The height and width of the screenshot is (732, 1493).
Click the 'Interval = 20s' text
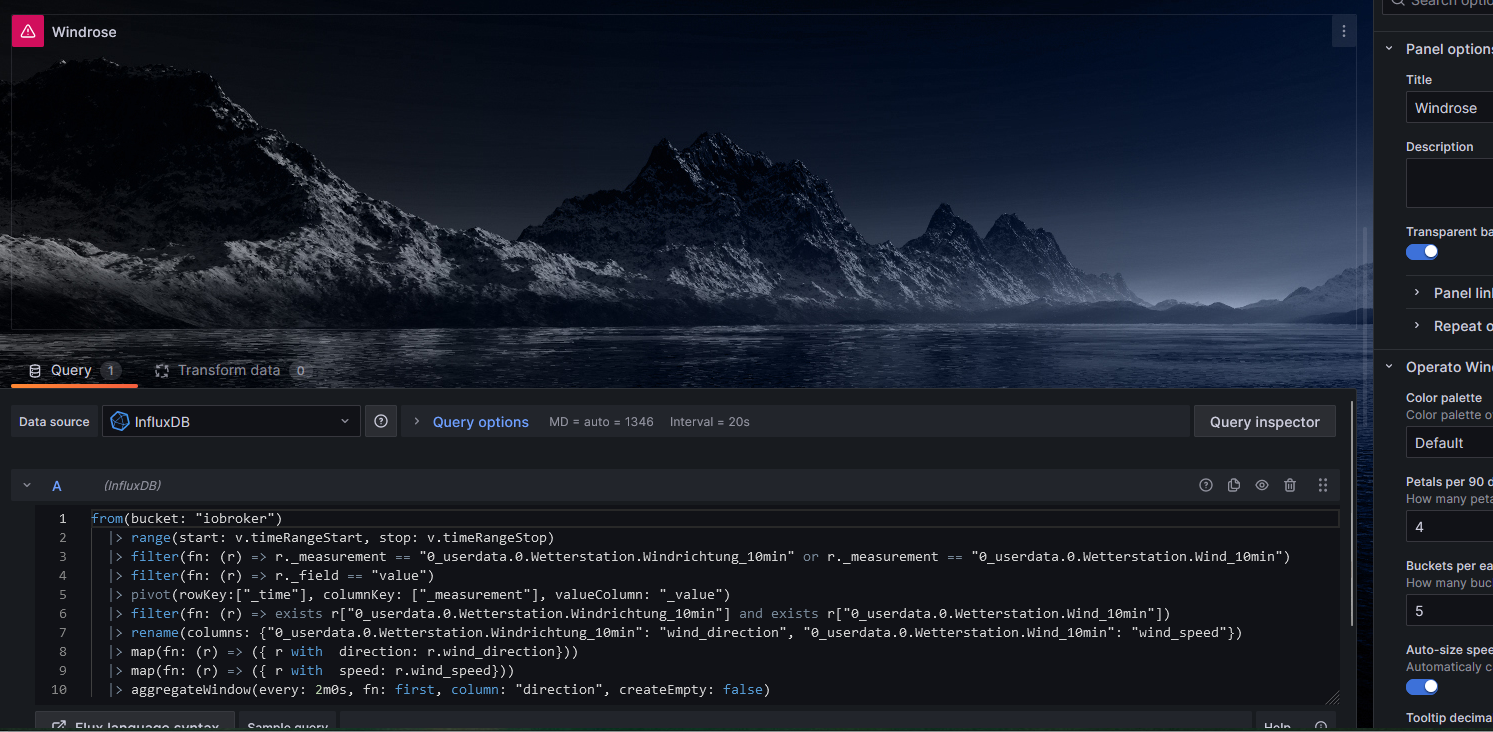[710, 422]
